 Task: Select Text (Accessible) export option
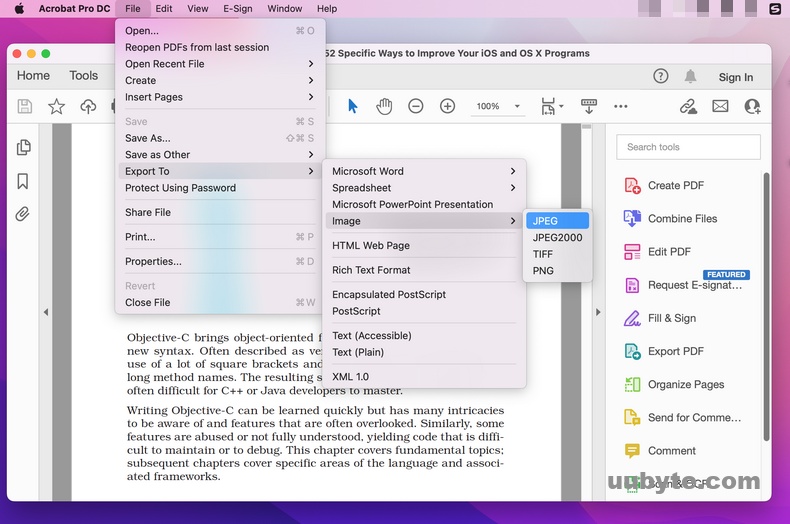point(424,336)
